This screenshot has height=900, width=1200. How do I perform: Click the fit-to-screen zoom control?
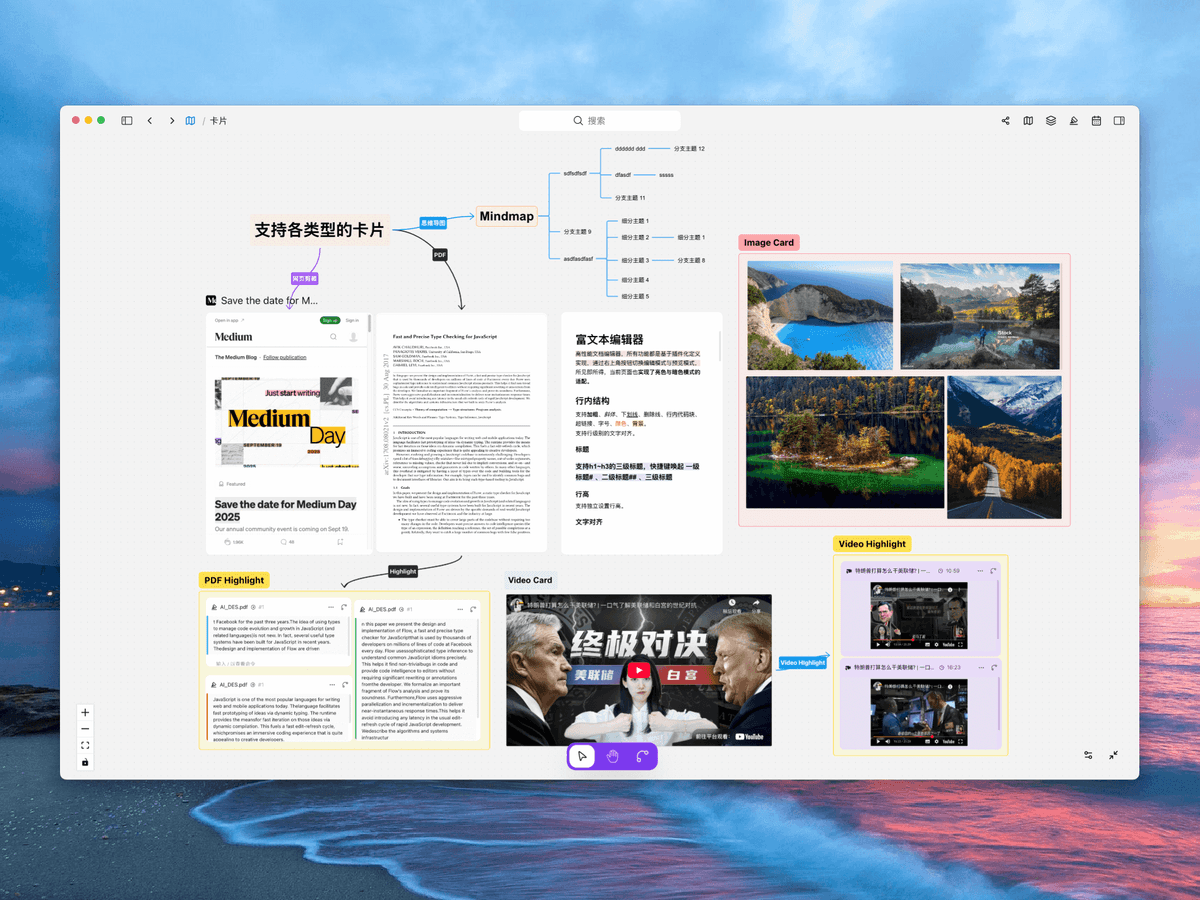(x=85, y=744)
